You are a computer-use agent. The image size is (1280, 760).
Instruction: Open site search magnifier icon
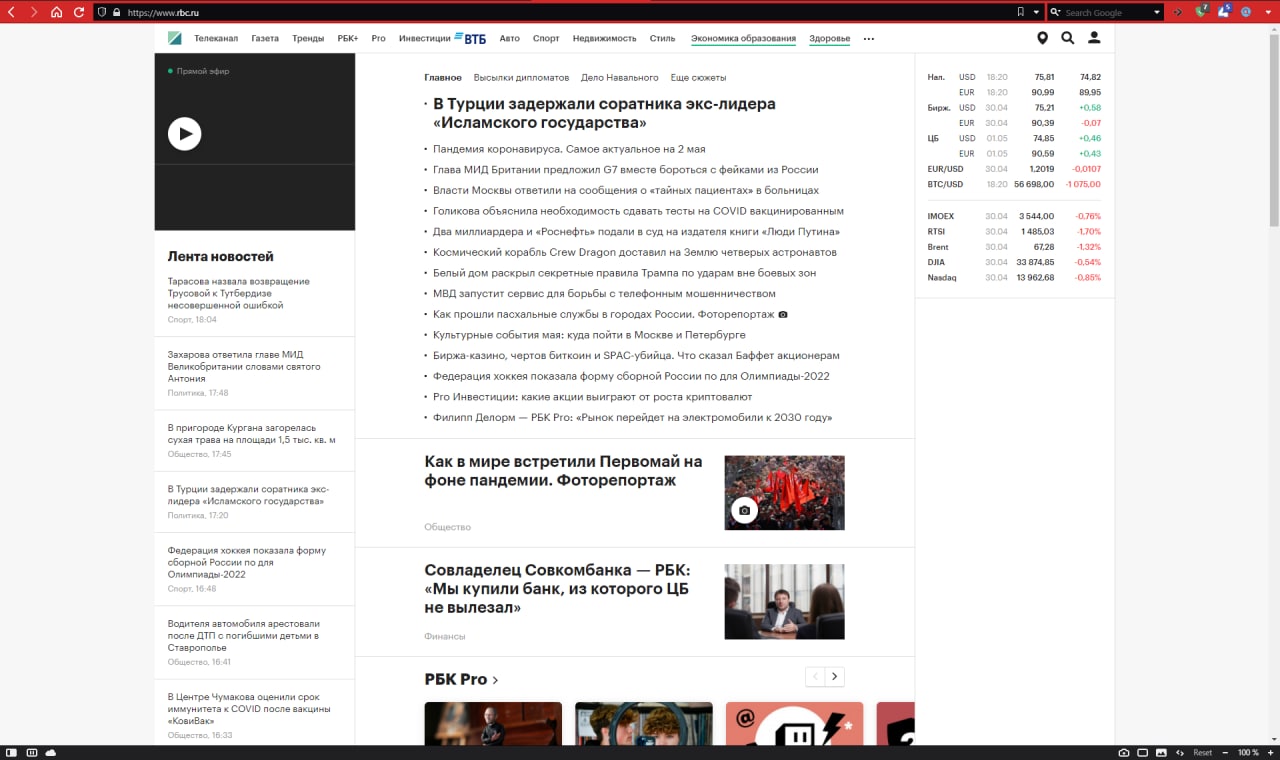[x=1067, y=38]
